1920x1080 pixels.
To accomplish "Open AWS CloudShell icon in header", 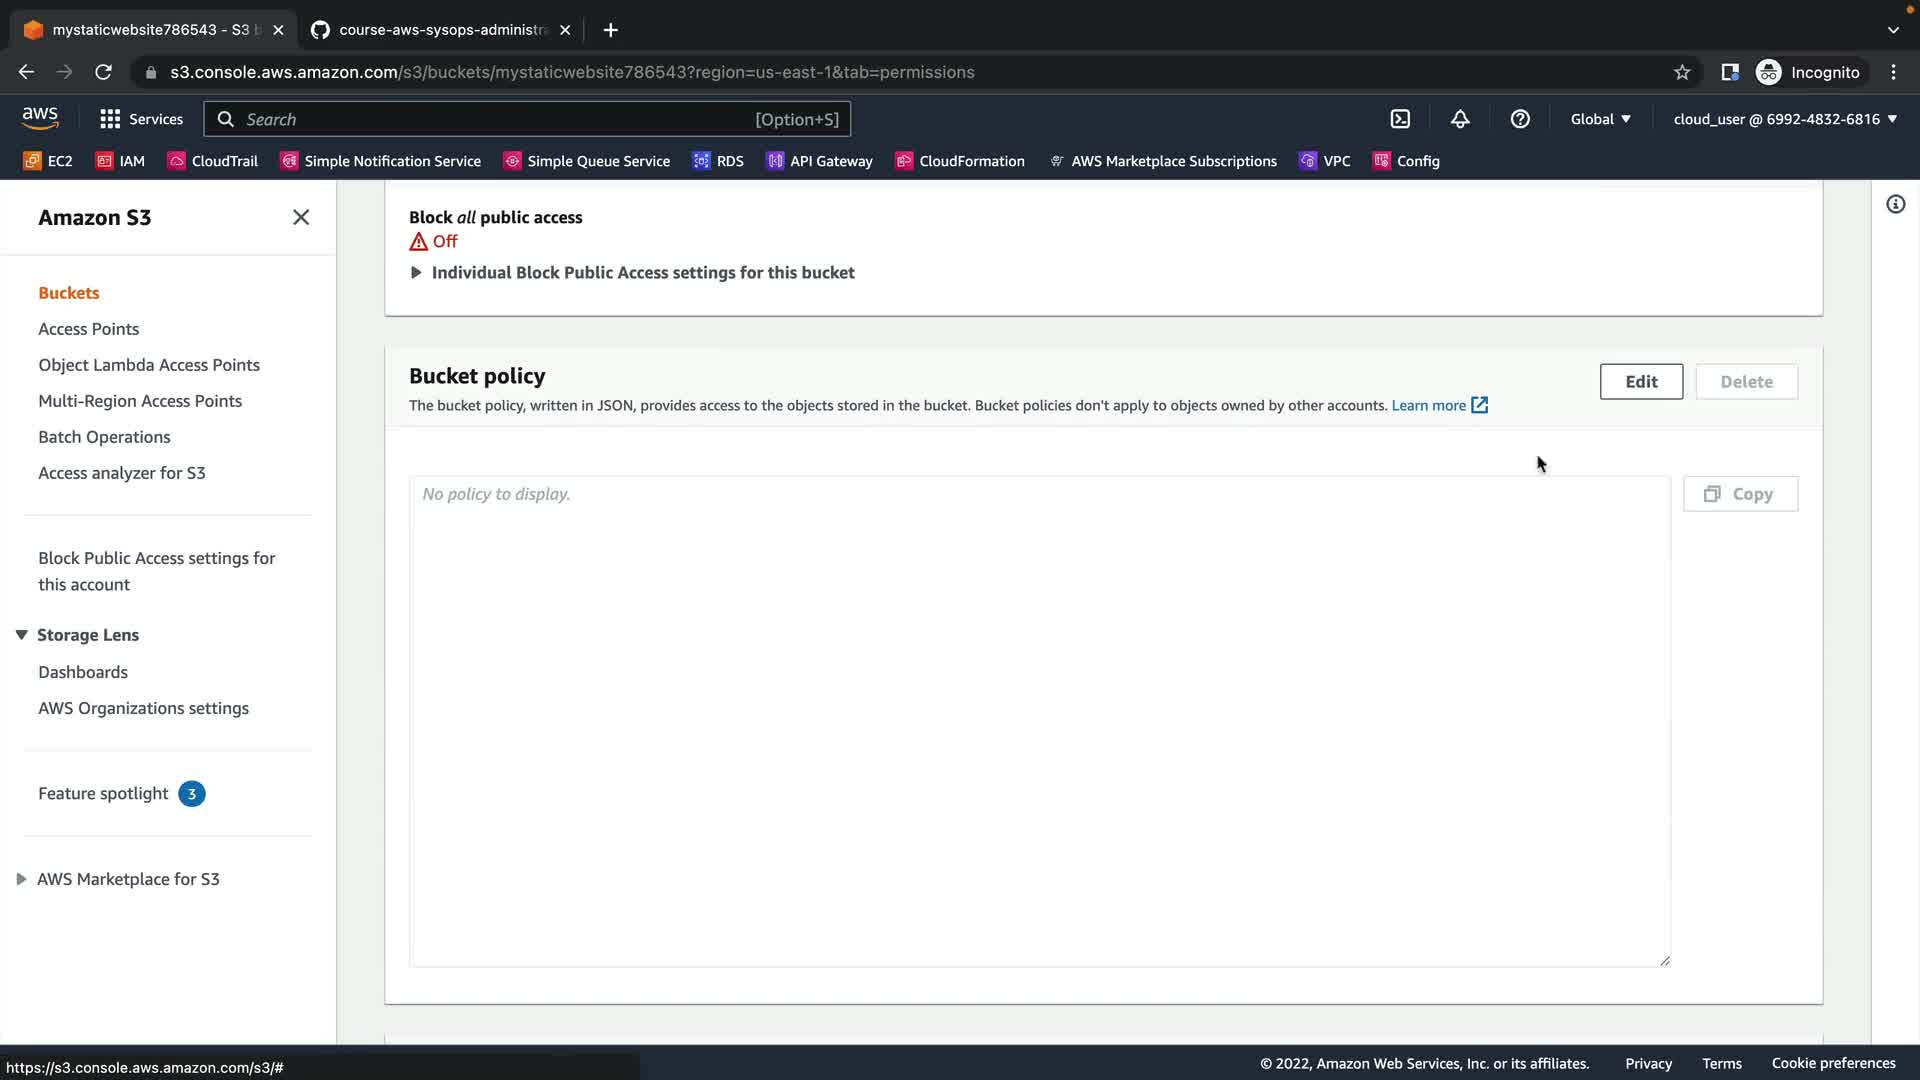I will 1400,119.
